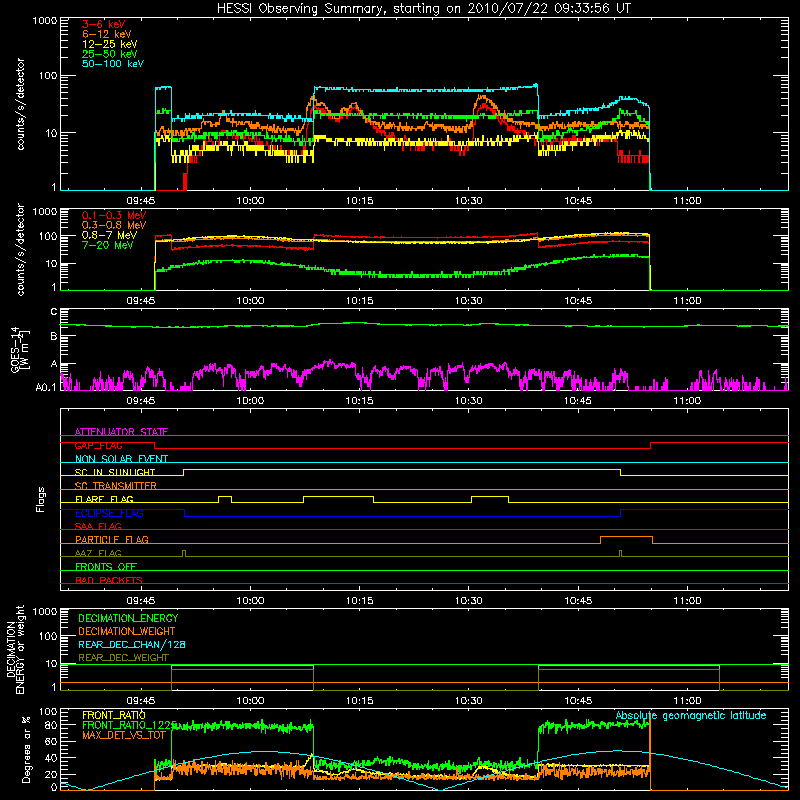Click the ECLIPSE_FLAG label
800x800 pixels.
(109, 513)
